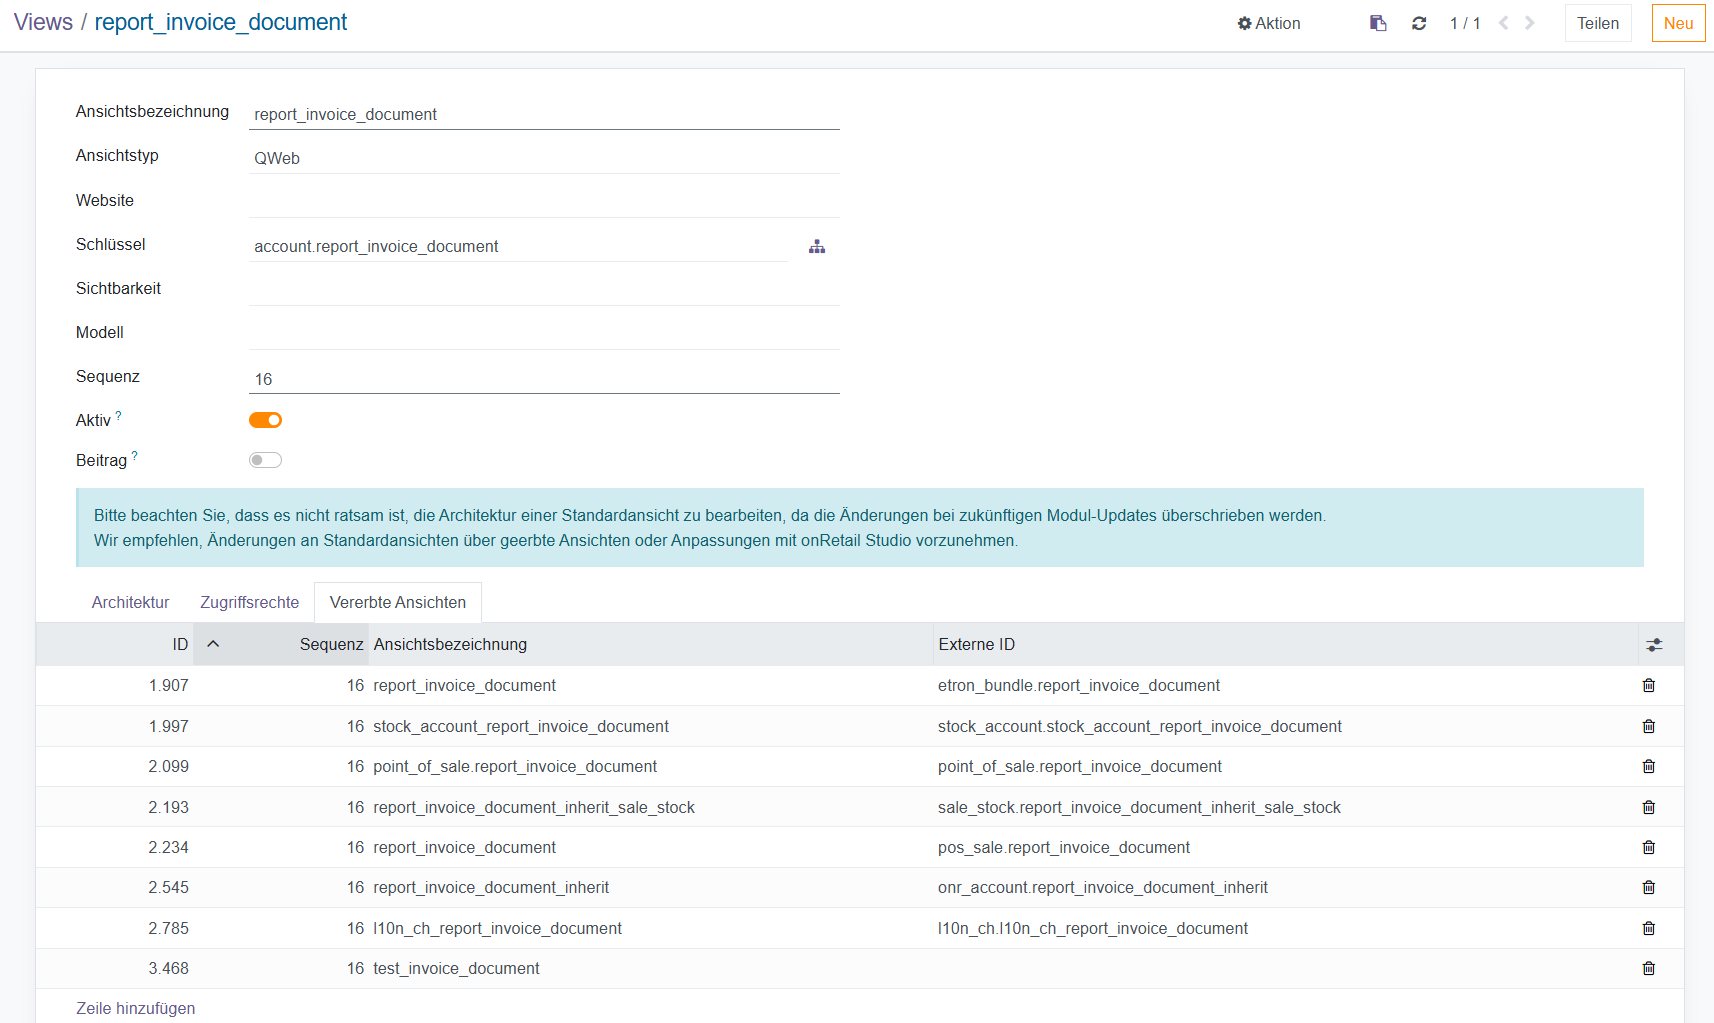1714x1023 pixels.
Task: Switch to the Zugriffsrechte tab
Action: point(249,602)
